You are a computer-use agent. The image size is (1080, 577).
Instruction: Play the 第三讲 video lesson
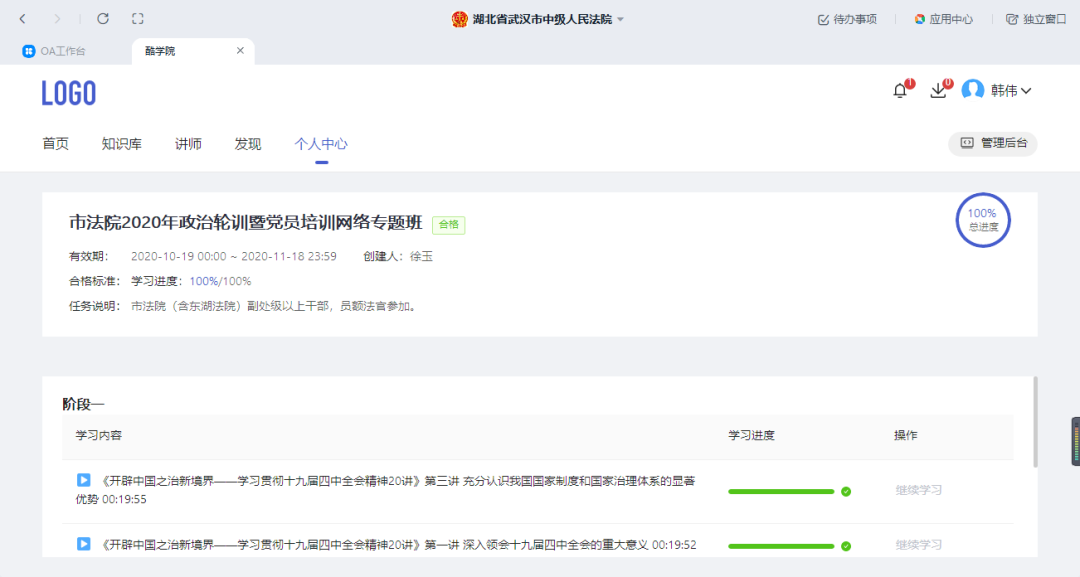tap(83, 480)
